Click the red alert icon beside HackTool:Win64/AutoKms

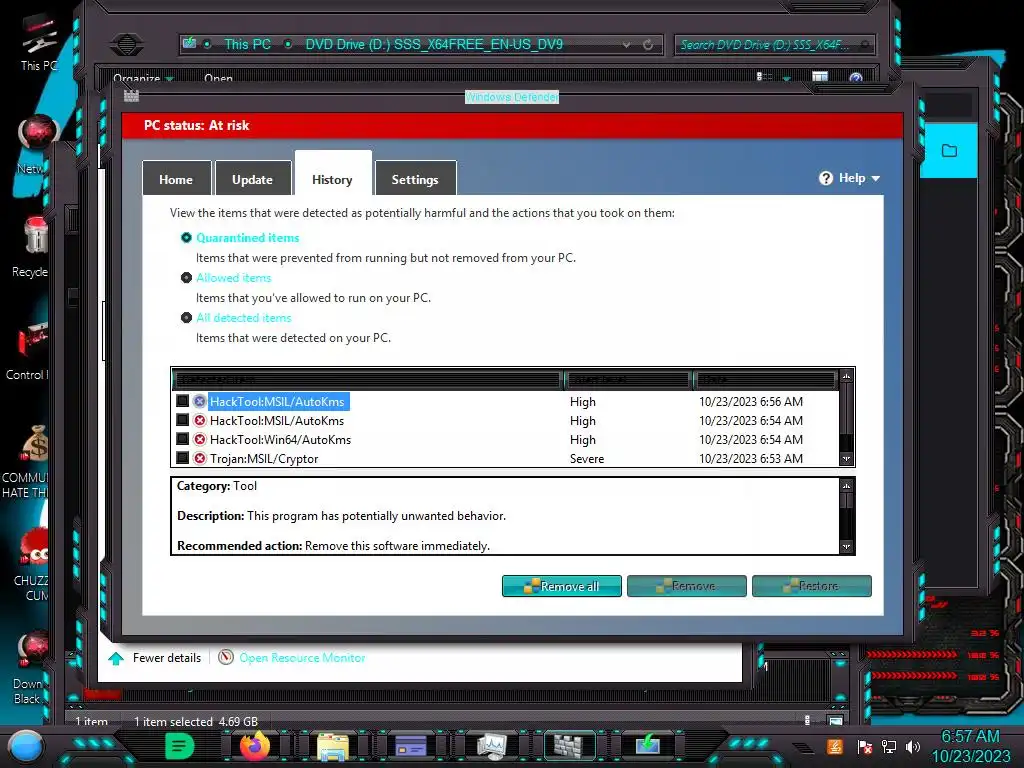coord(200,440)
